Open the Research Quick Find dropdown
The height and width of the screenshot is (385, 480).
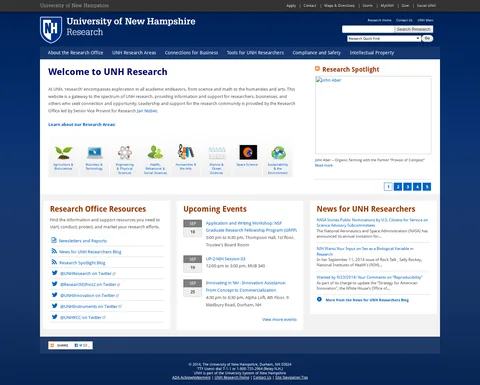[384, 39]
